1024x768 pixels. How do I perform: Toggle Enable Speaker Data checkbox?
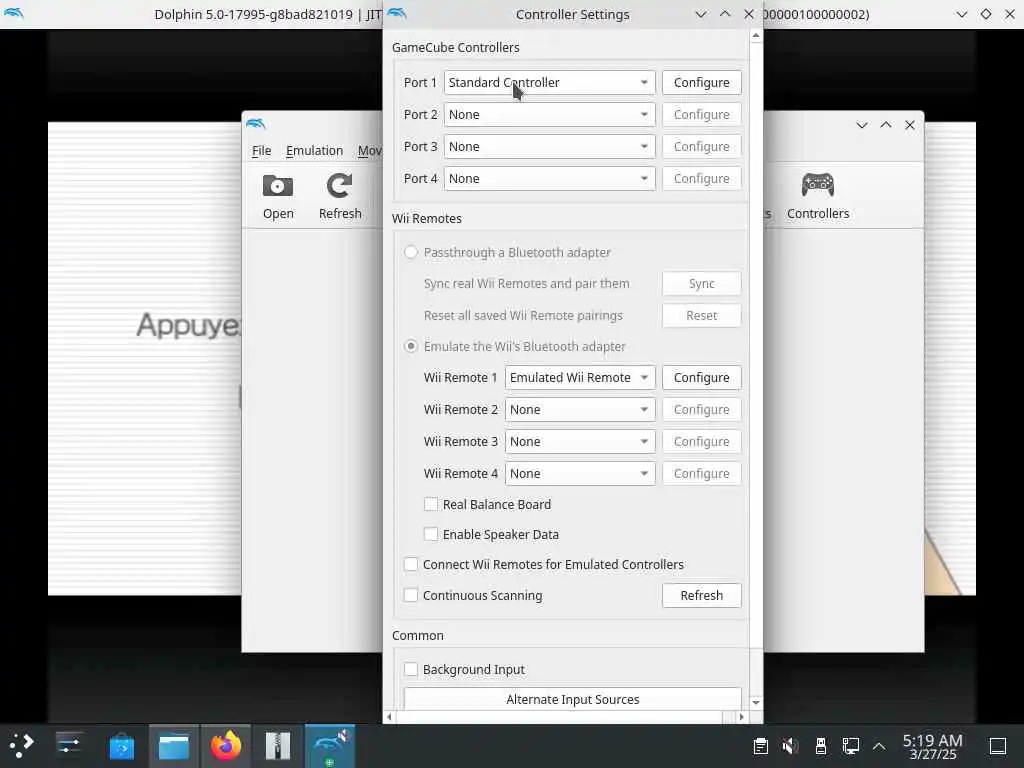(431, 534)
